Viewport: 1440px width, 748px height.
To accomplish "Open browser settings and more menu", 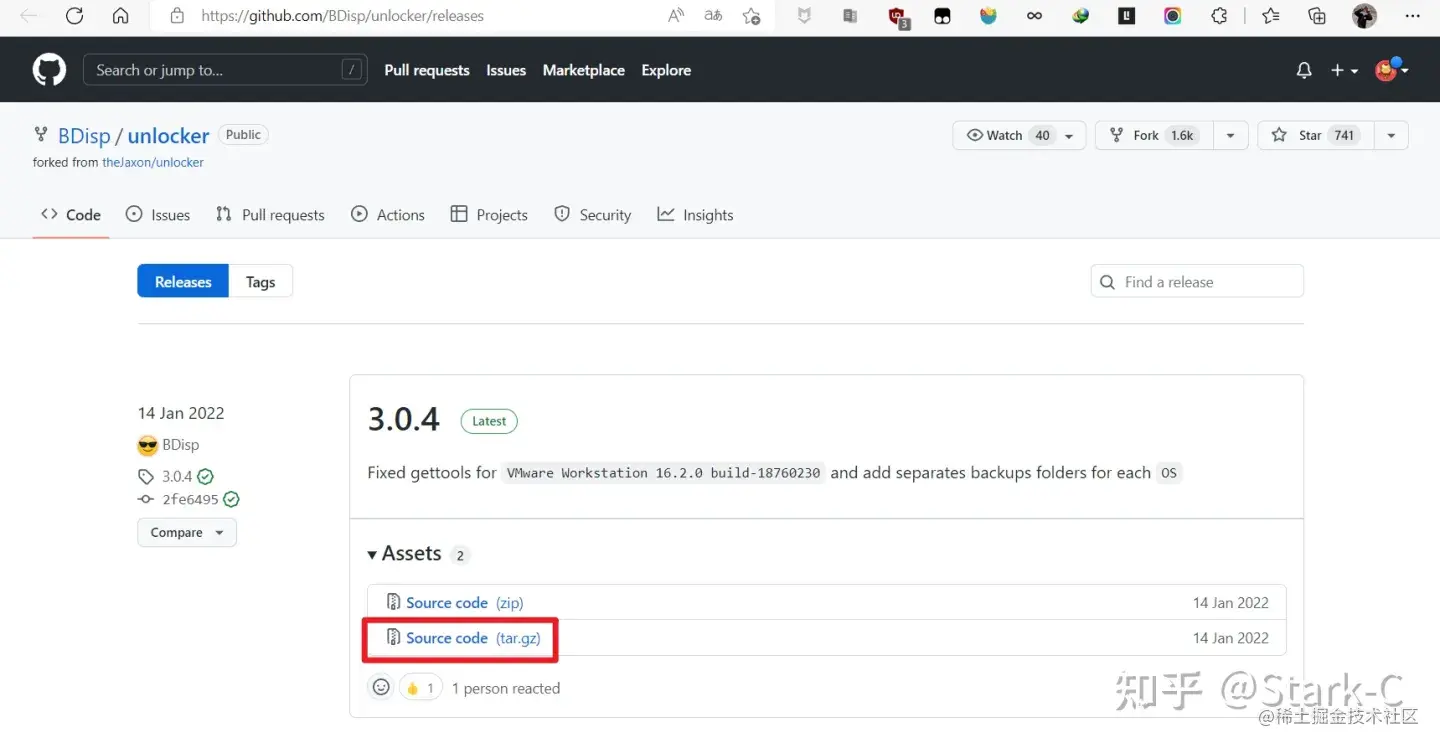I will coord(1413,16).
